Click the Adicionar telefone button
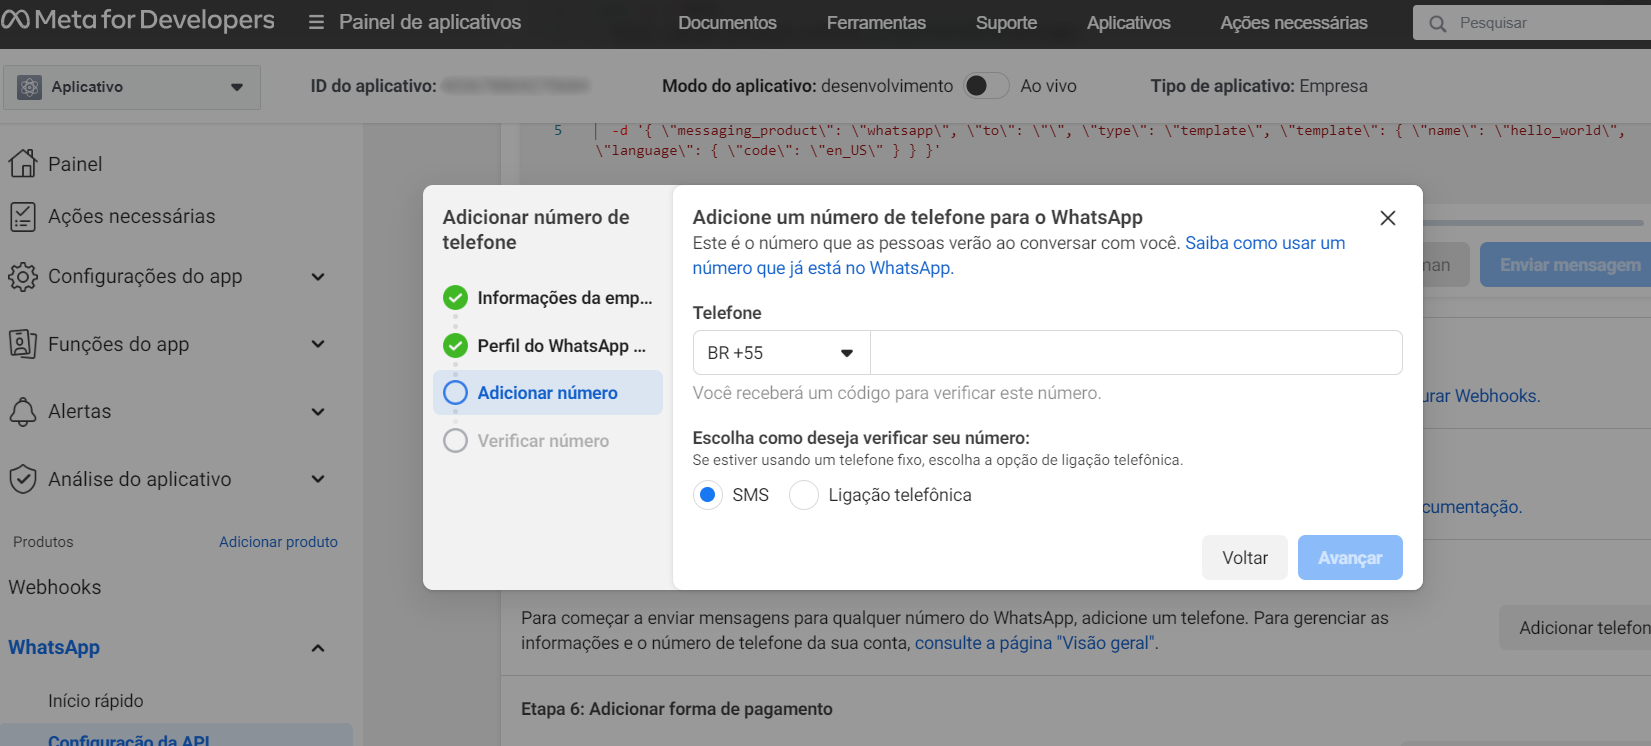This screenshot has height=746, width=1651. tap(1576, 628)
